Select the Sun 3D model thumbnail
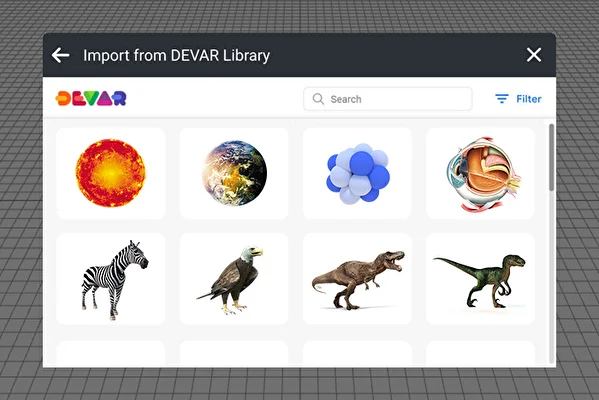Image resolution: width=599 pixels, height=400 pixels. [111, 173]
